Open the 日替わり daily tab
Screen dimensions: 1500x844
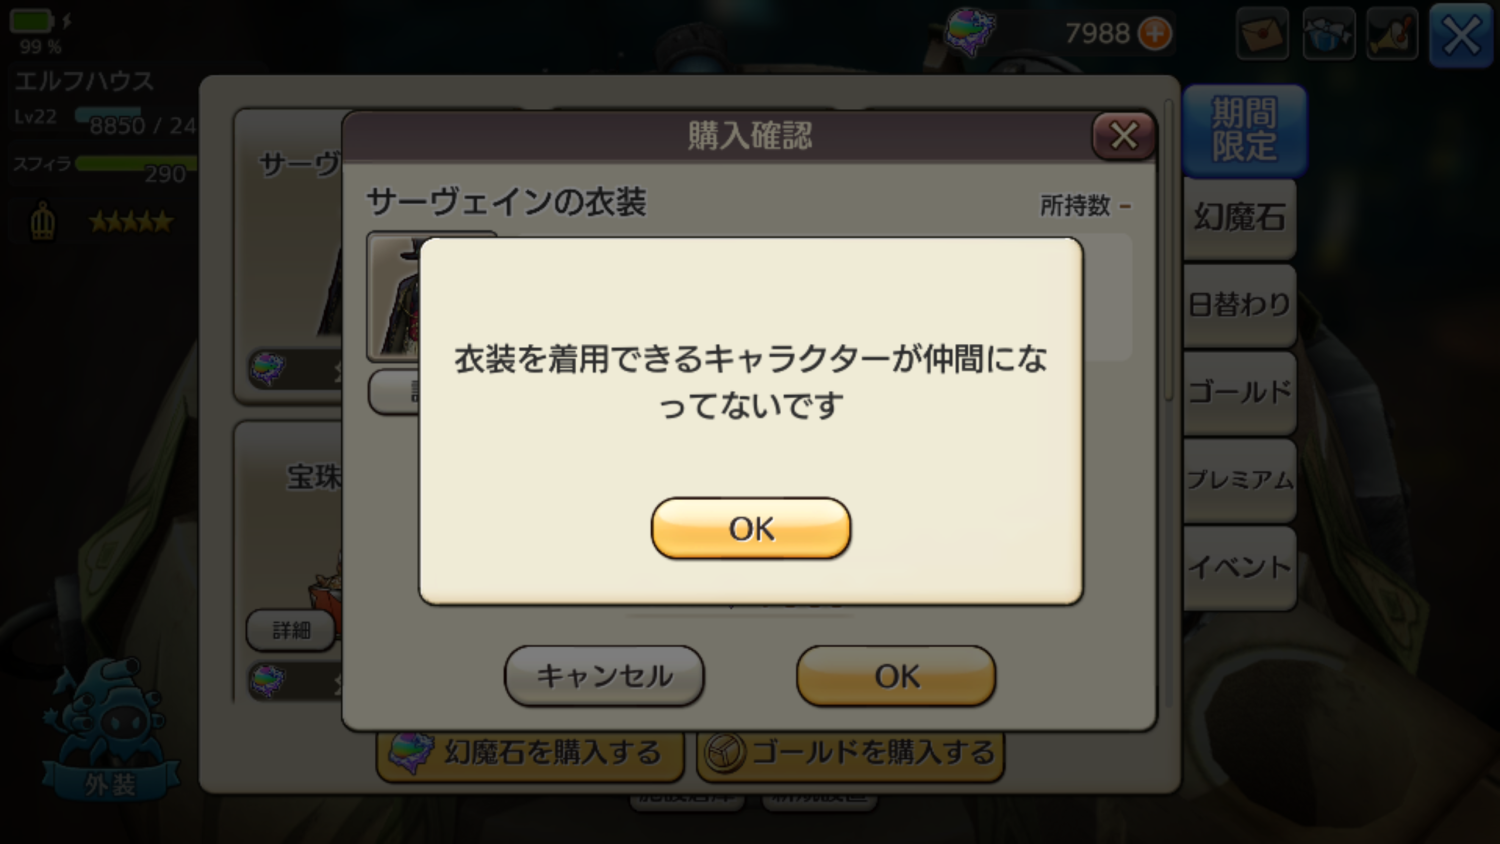tap(1240, 305)
